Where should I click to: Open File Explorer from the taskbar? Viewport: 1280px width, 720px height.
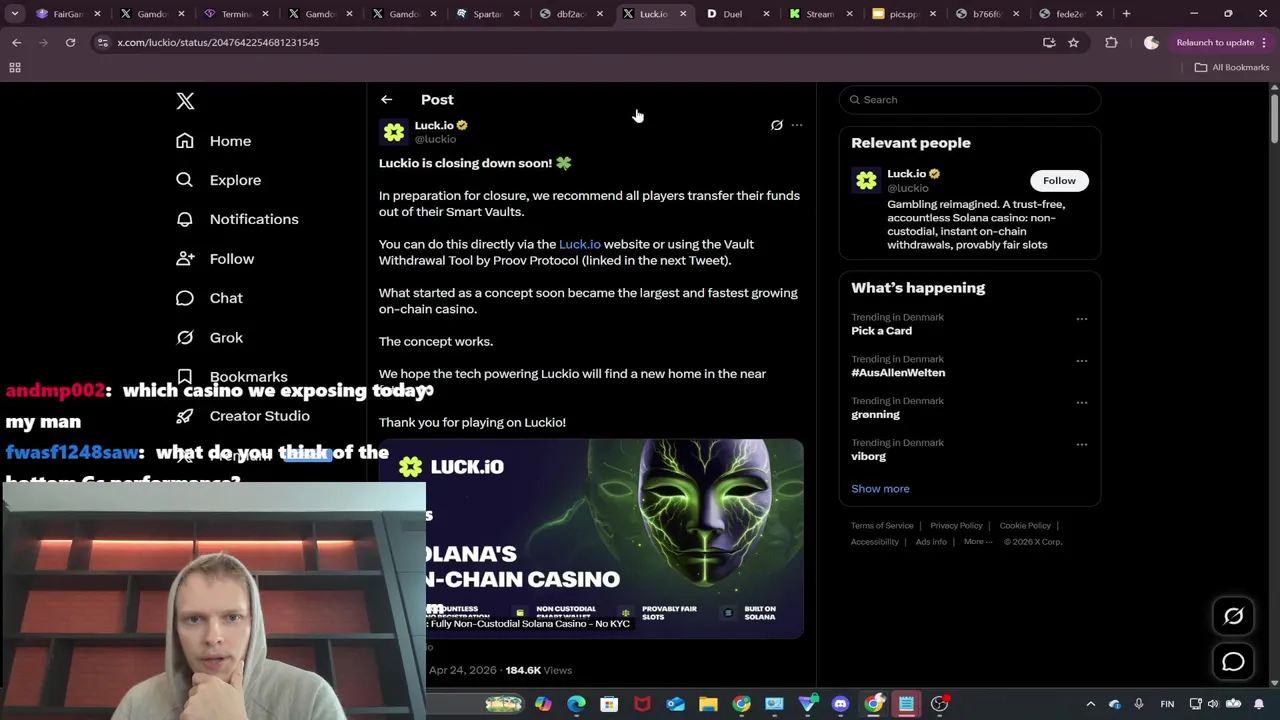[x=708, y=704]
